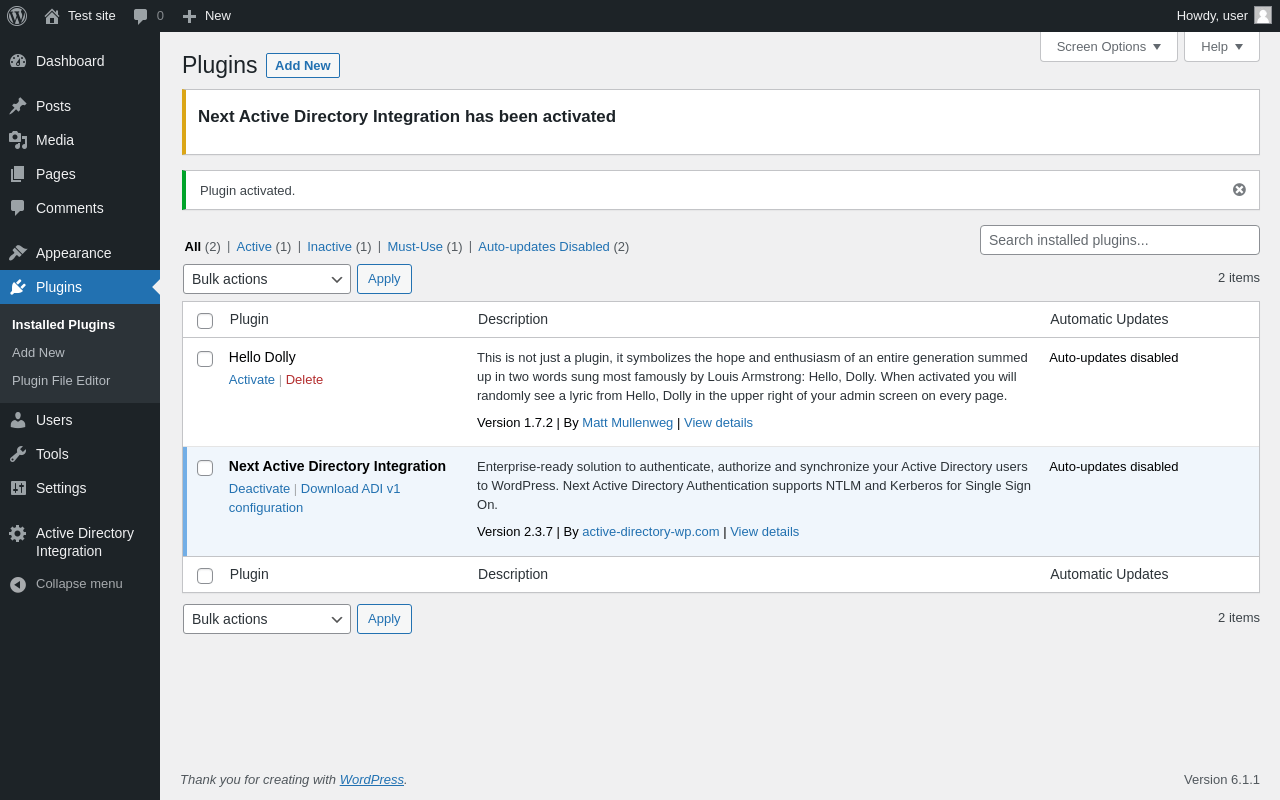Click the WordPress logo icon
This screenshot has height=800, width=1280.
pyautogui.click(x=17, y=16)
